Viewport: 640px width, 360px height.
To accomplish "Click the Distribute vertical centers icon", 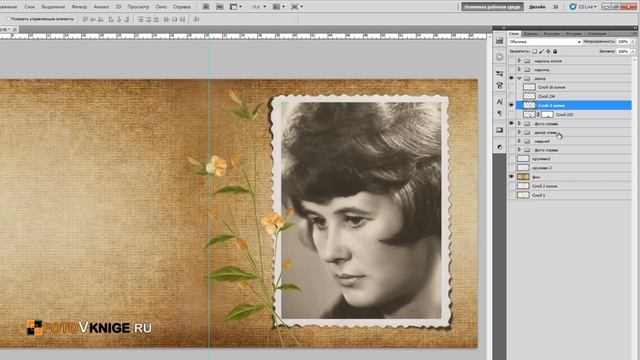I will 148,19.
